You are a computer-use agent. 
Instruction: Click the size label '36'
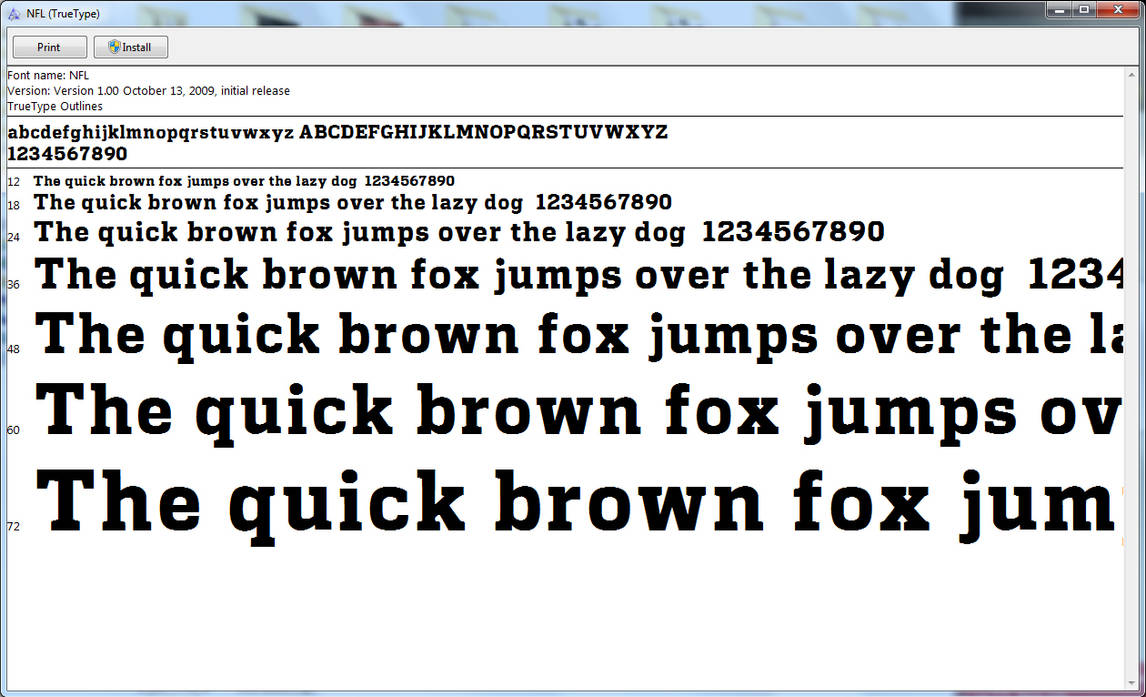[13, 284]
